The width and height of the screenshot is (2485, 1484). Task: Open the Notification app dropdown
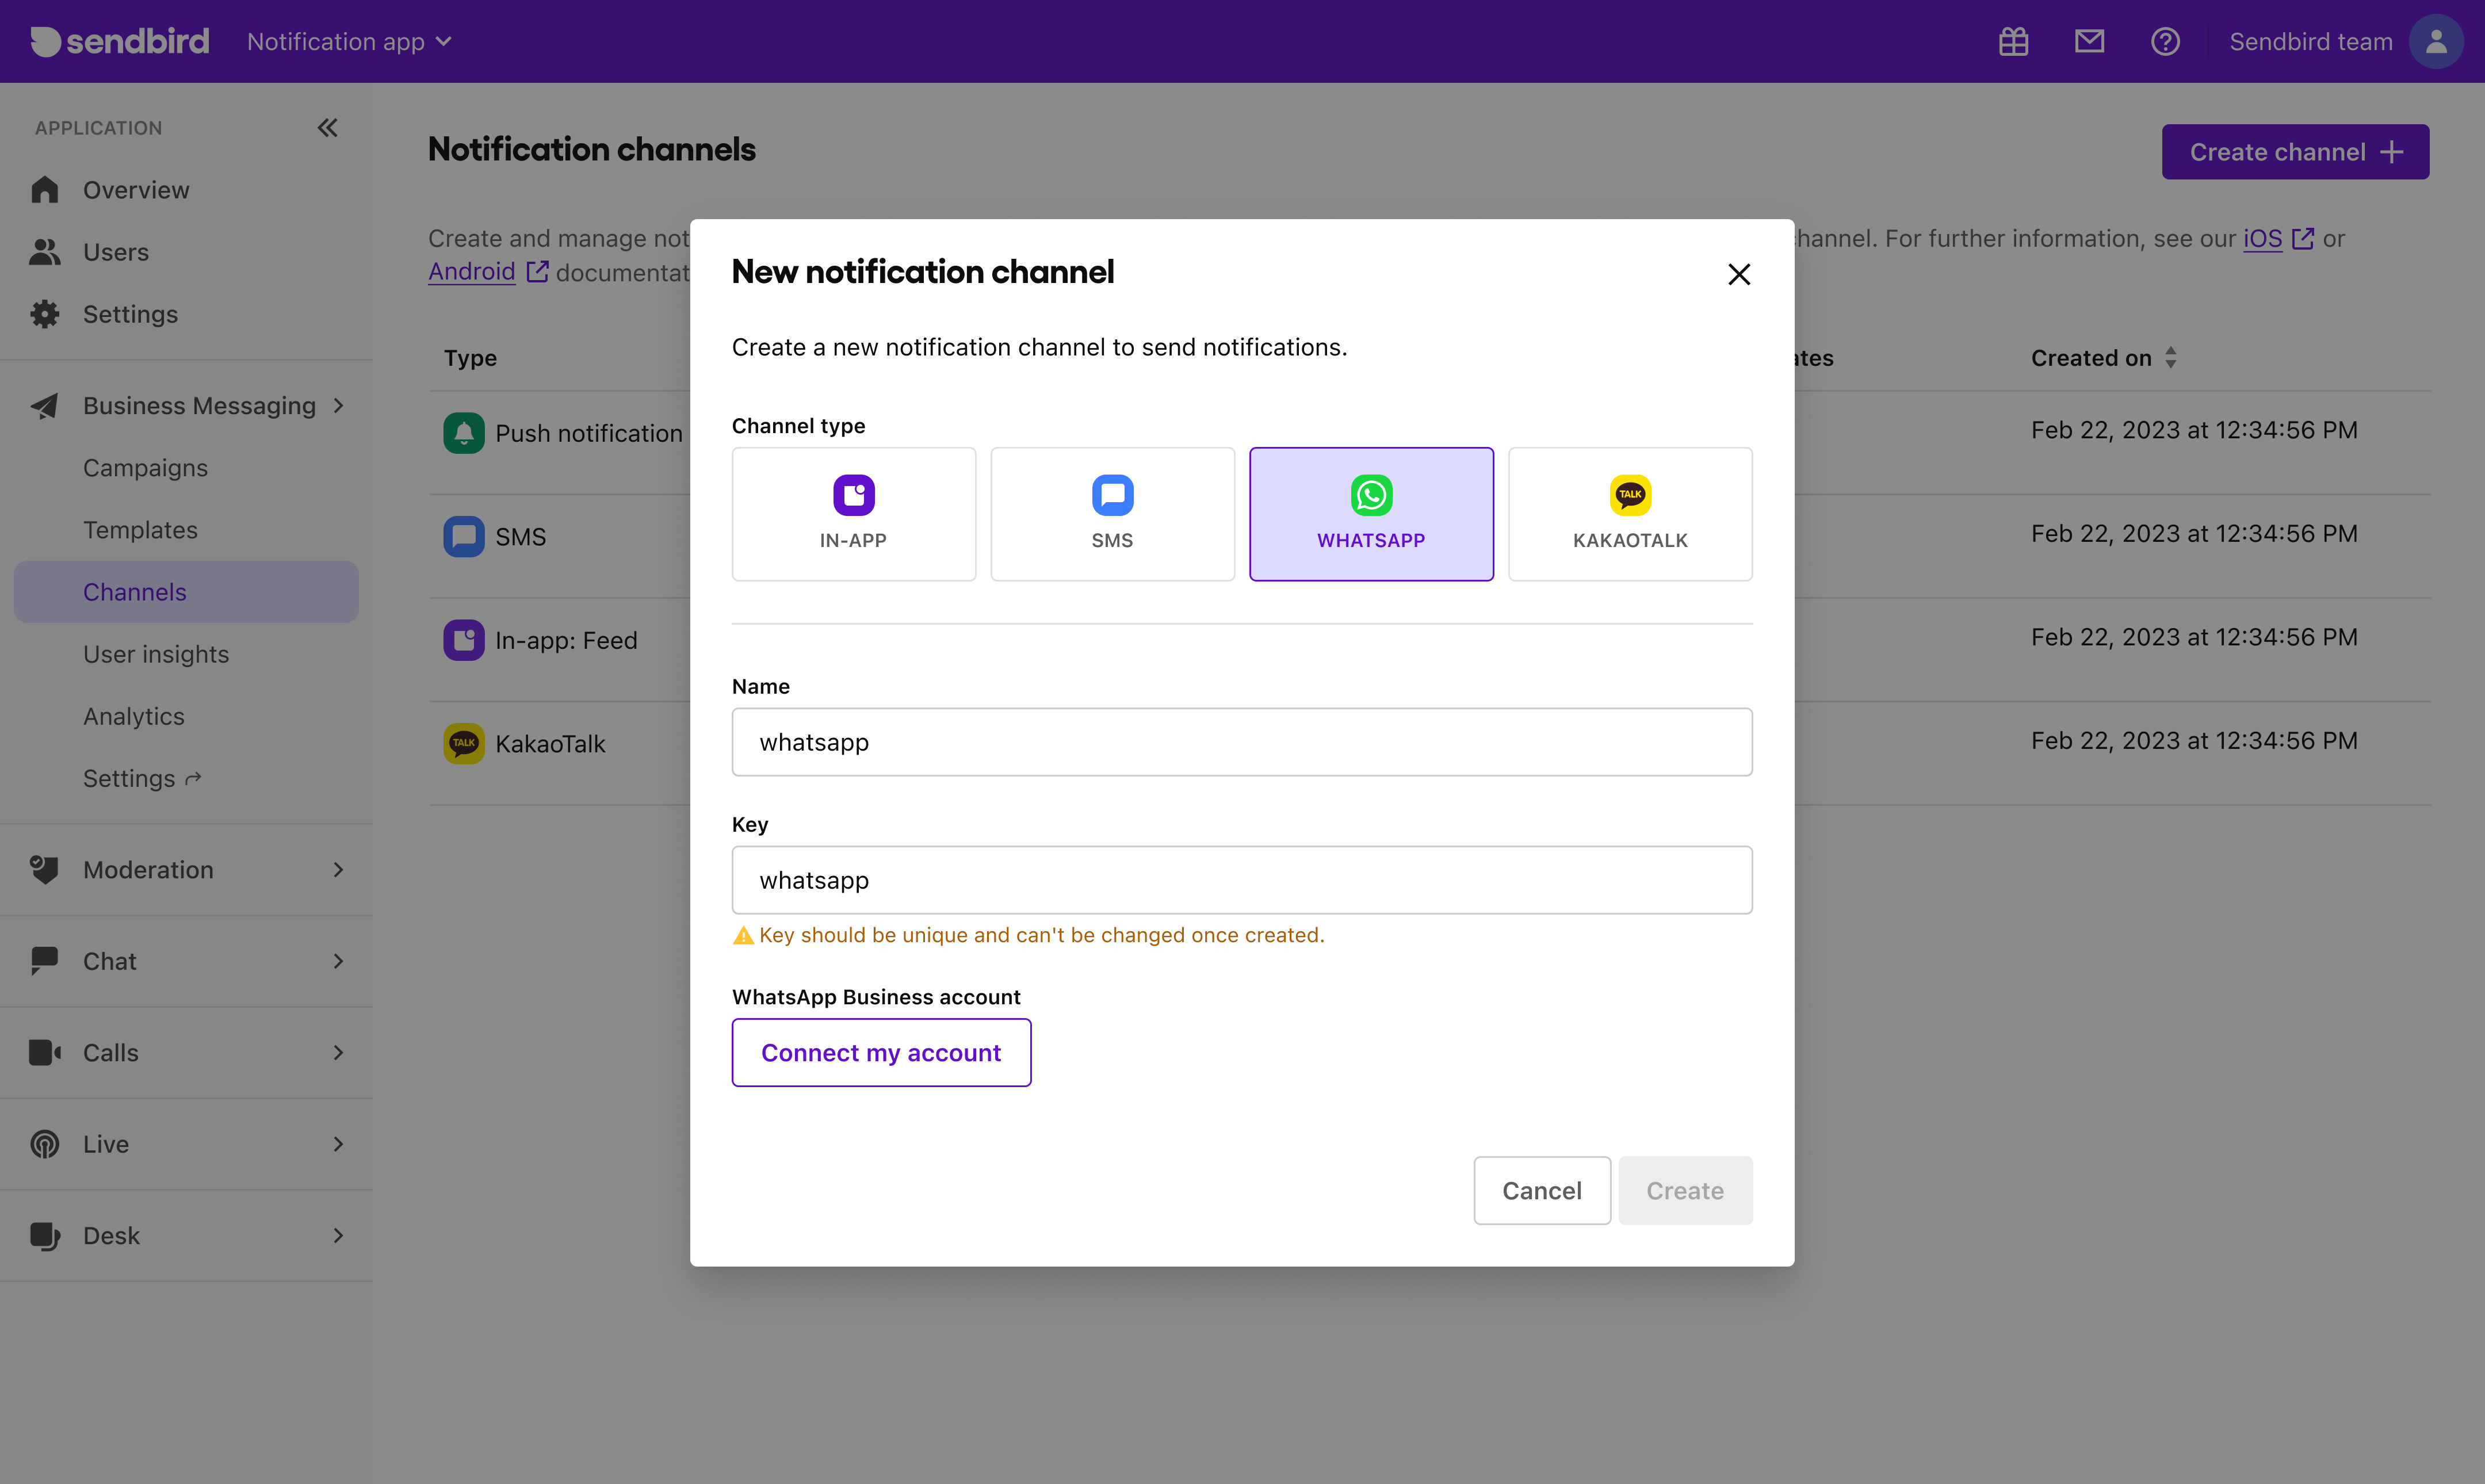(x=349, y=41)
